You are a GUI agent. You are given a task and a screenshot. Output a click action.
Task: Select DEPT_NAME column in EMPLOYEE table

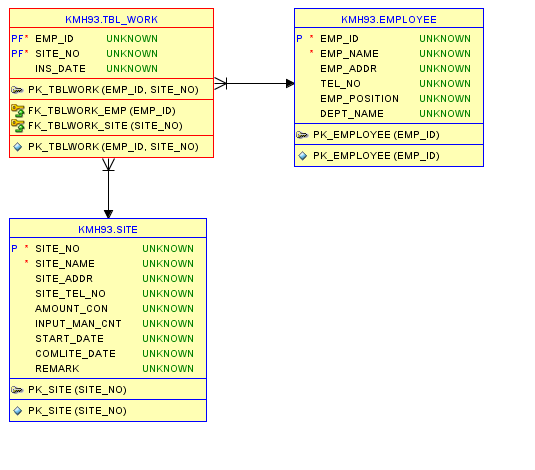click(352, 114)
